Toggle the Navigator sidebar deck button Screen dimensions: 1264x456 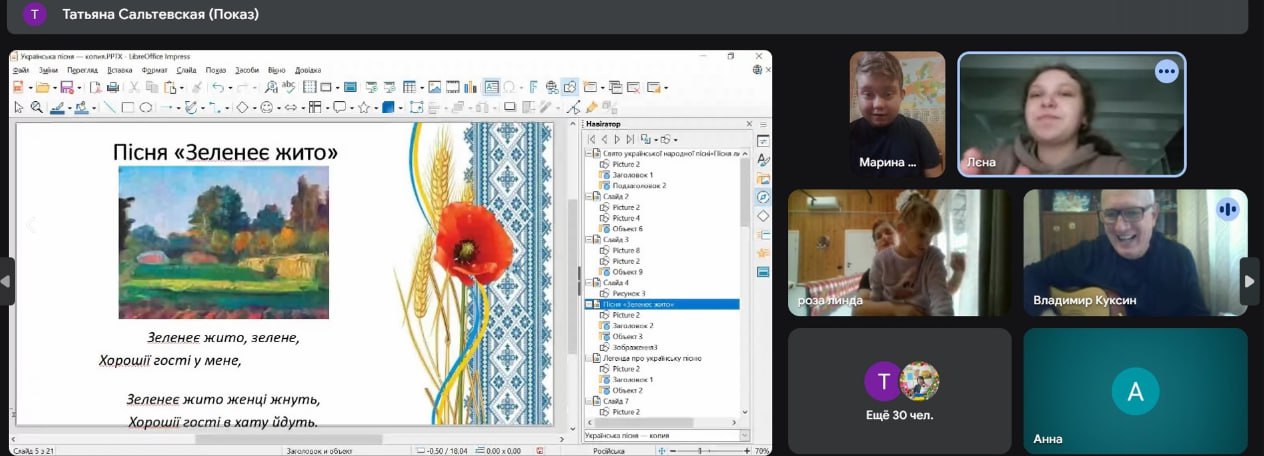point(763,197)
